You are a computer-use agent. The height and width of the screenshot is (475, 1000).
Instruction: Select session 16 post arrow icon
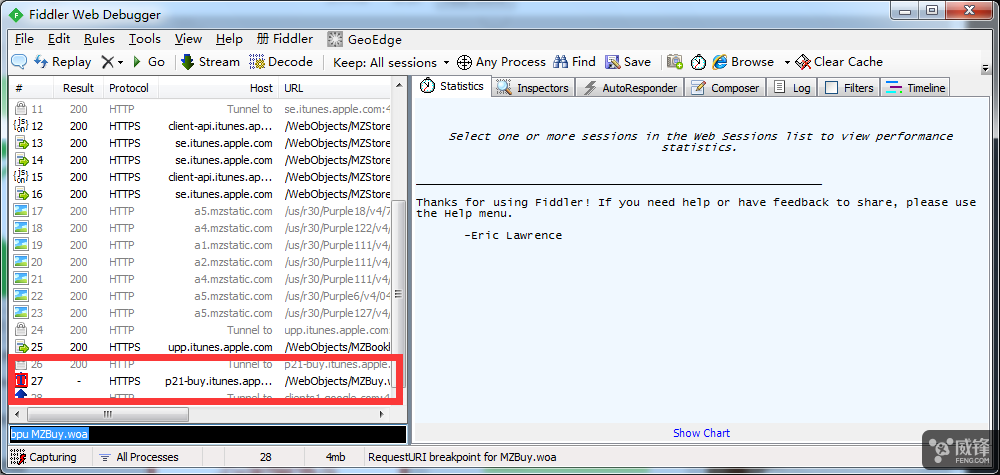(x=21, y=194)
